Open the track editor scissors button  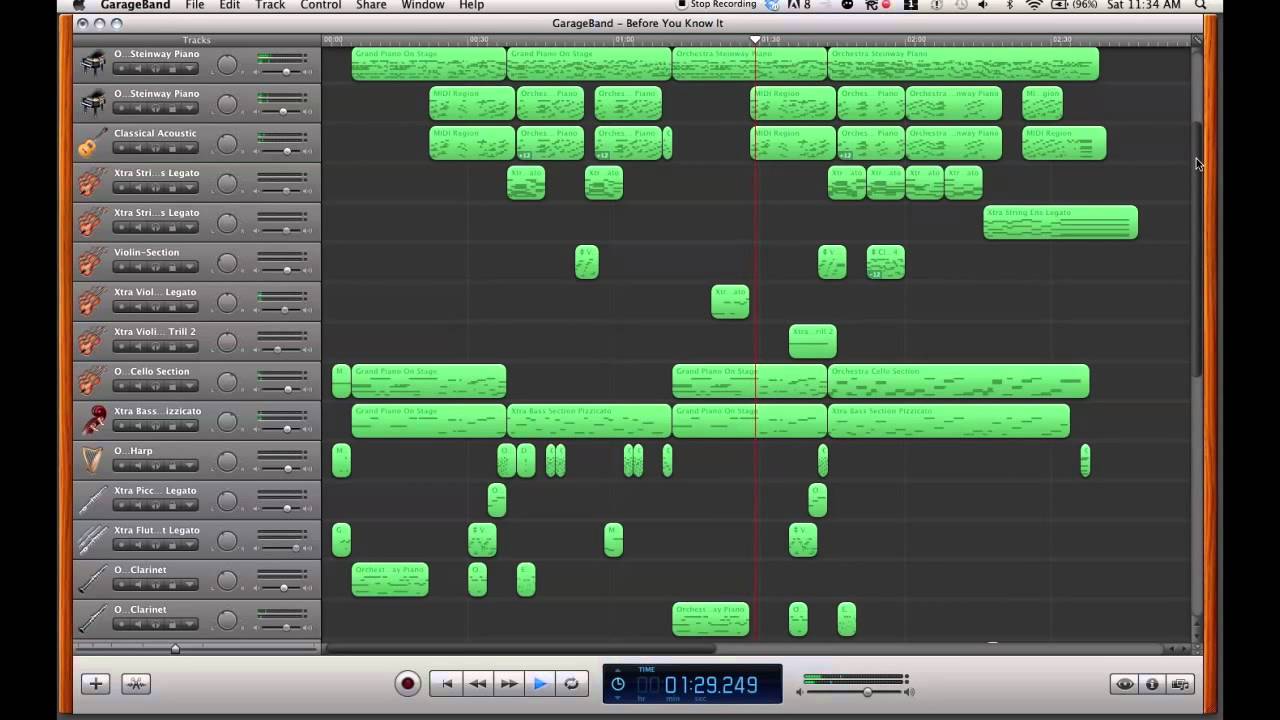pos(136,684)
